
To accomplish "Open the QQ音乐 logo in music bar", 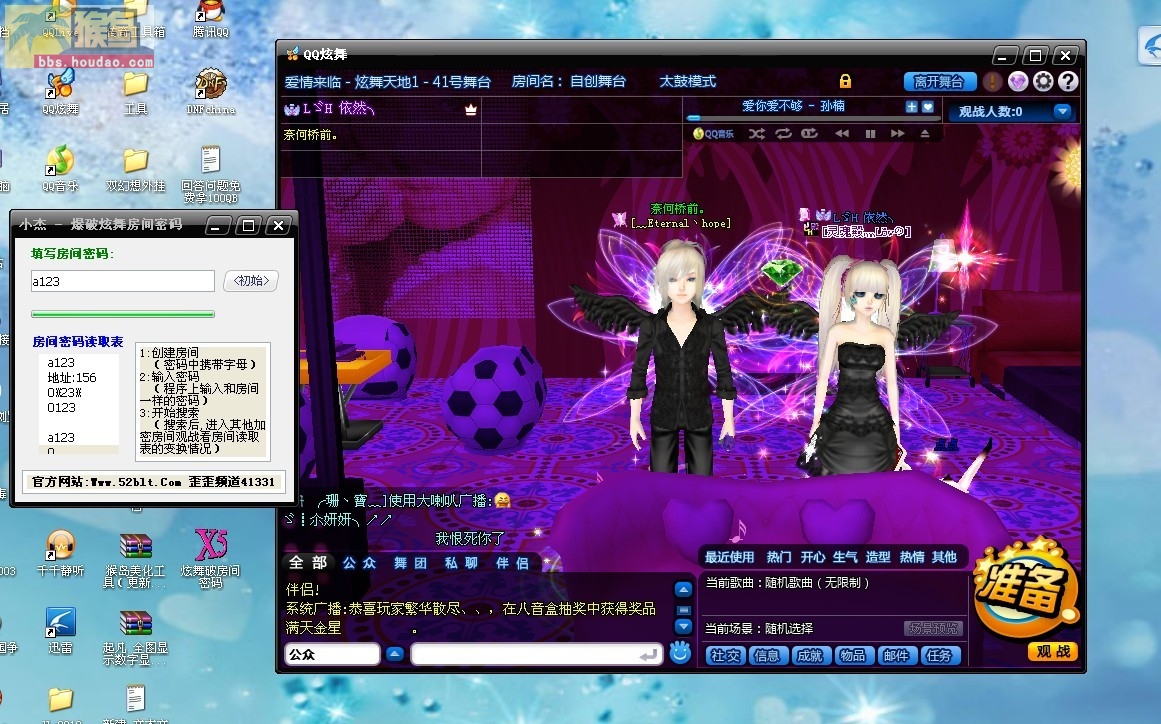I will 713,134.
